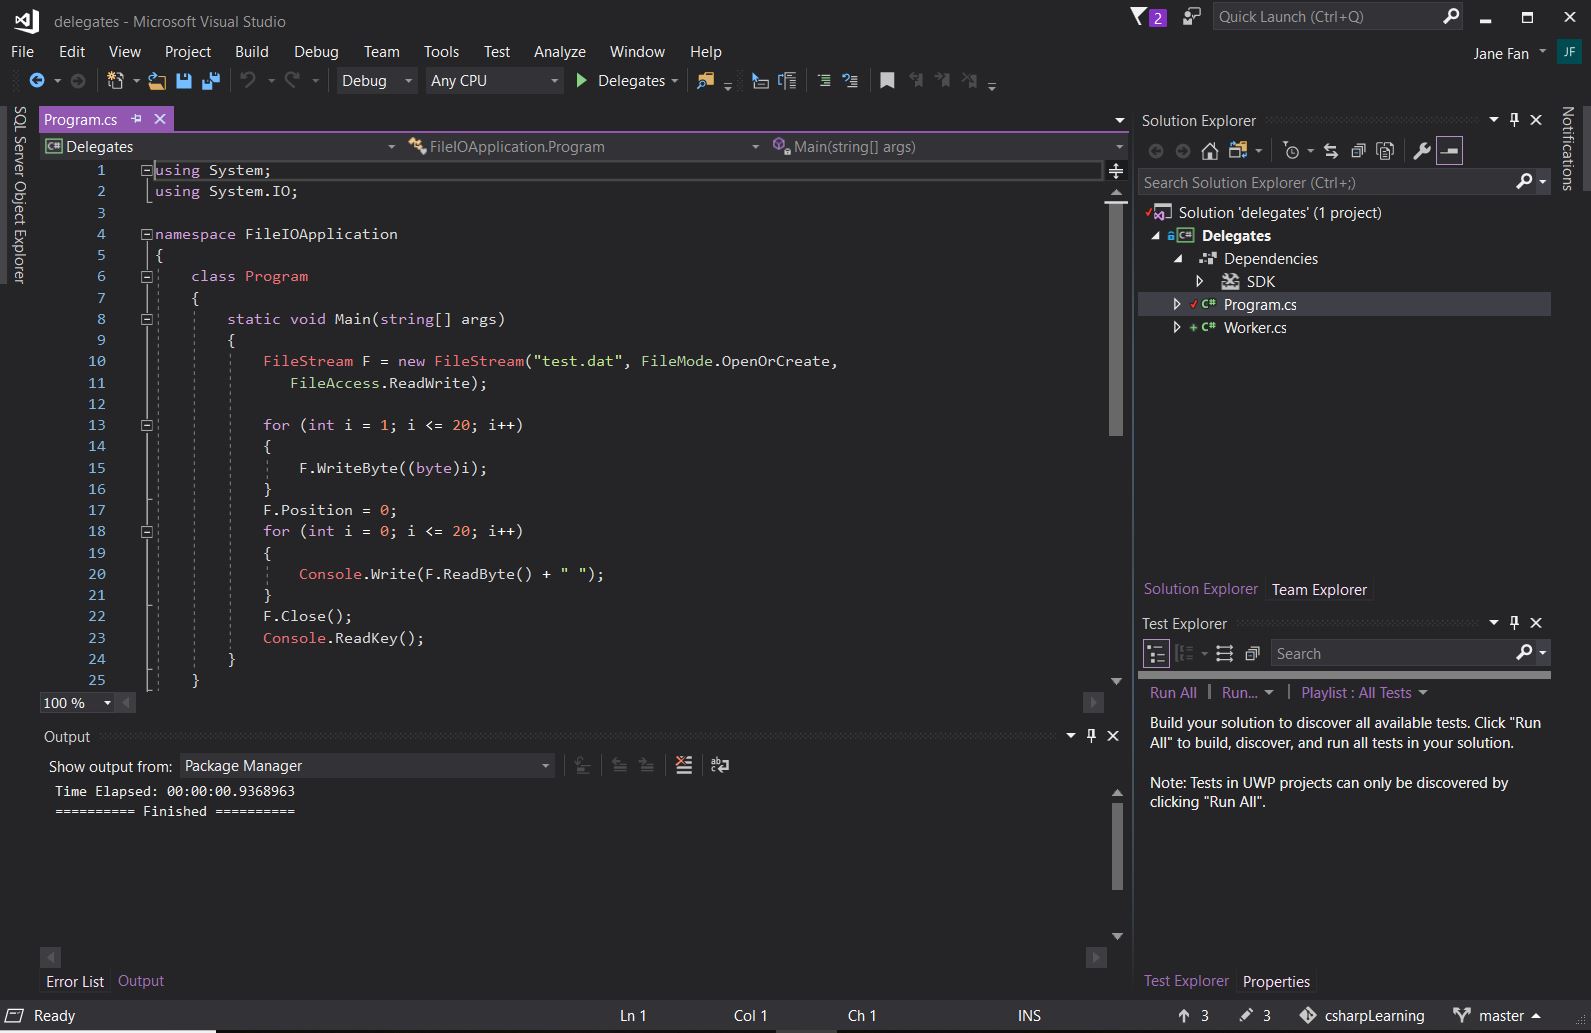Open the notifications flag icon with badge 2
The width and height of the screenshot is (1591, 1033).
click(1147, 16)
